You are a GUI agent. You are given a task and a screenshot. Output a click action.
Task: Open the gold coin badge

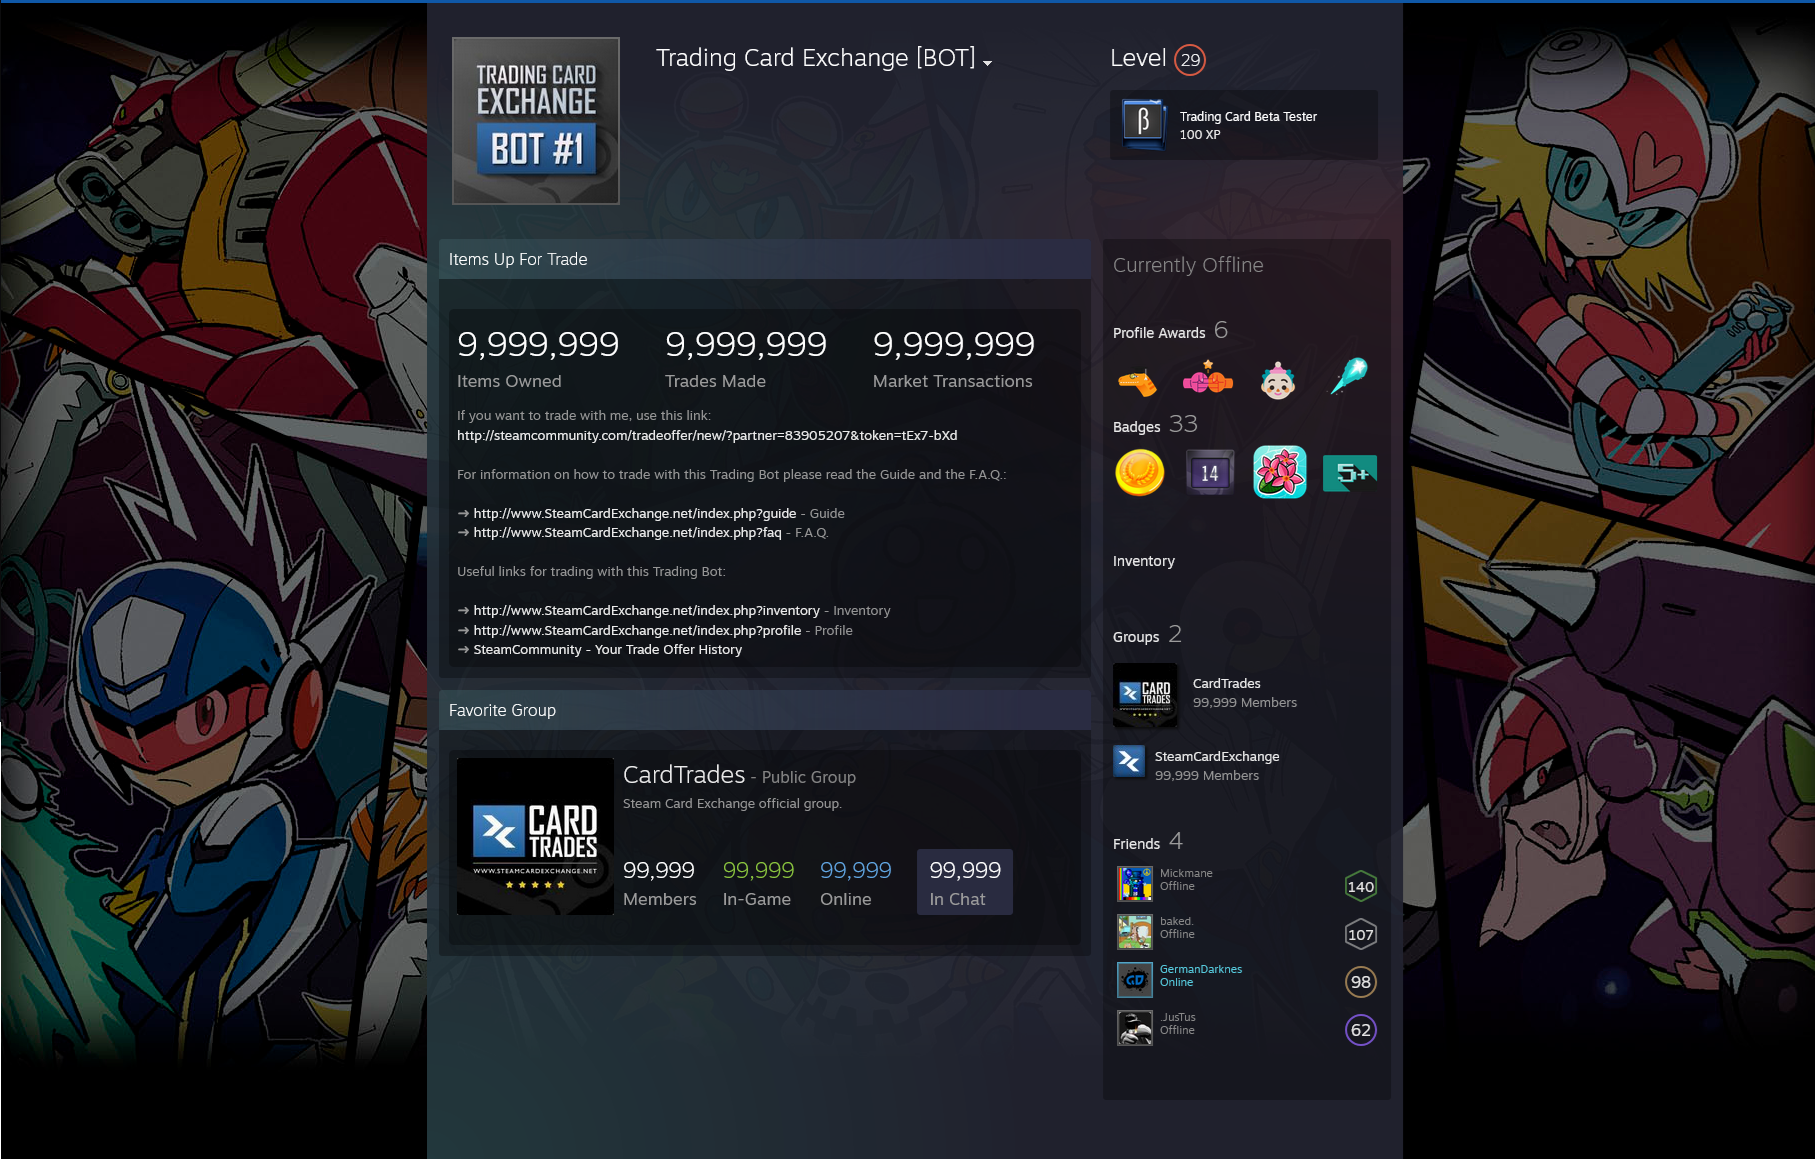click(x=1140, y=473)
